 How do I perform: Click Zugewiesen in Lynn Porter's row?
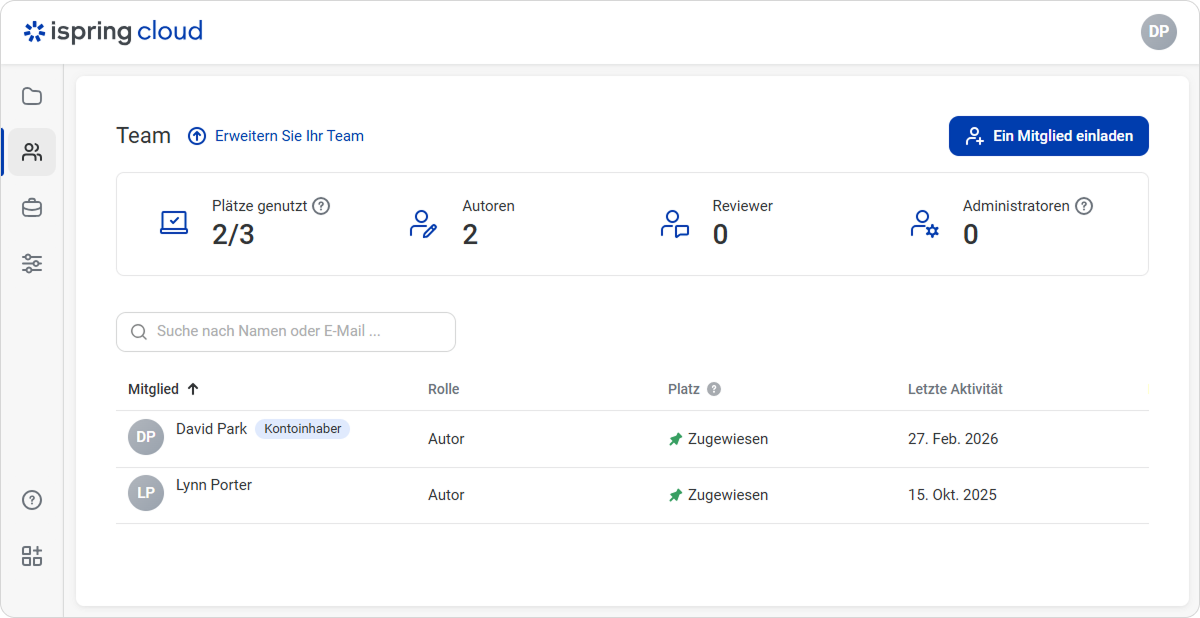(728, 495)
